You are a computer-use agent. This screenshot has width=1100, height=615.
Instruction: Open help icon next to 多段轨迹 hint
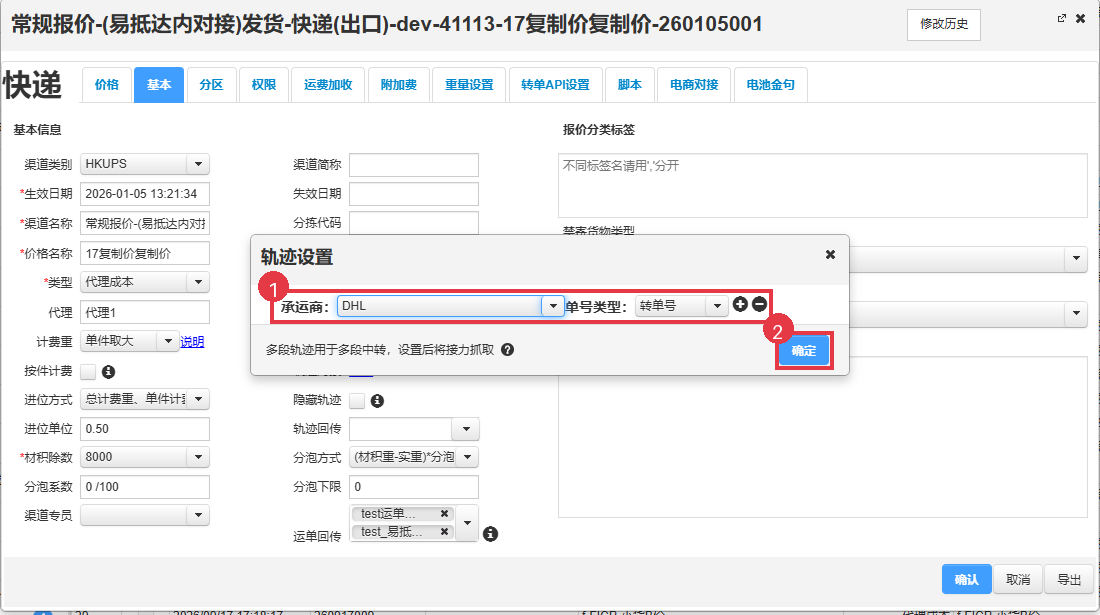point(507,349)
